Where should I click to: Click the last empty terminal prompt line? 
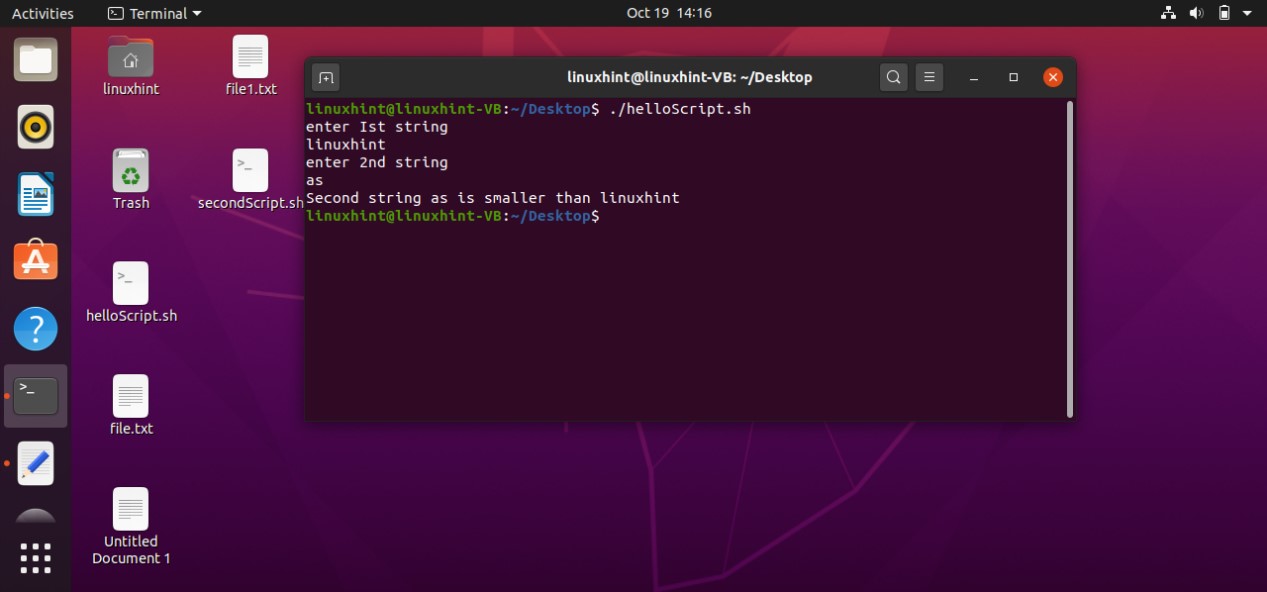click(453, 216)
